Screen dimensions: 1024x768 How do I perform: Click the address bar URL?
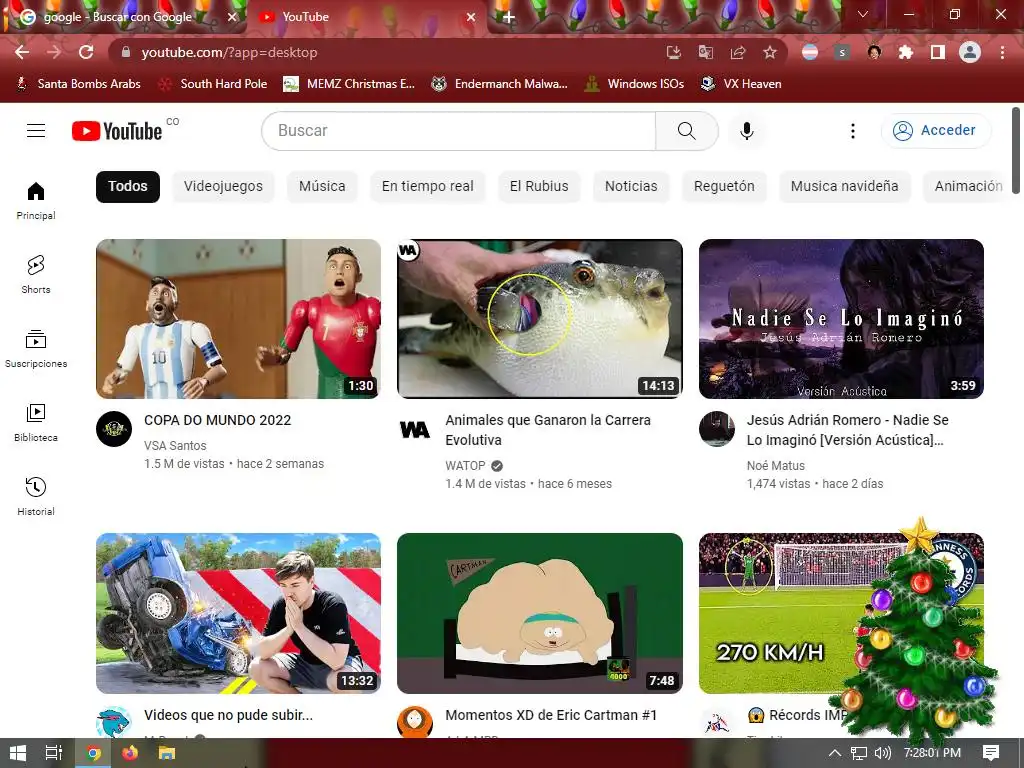pos(229,52)
